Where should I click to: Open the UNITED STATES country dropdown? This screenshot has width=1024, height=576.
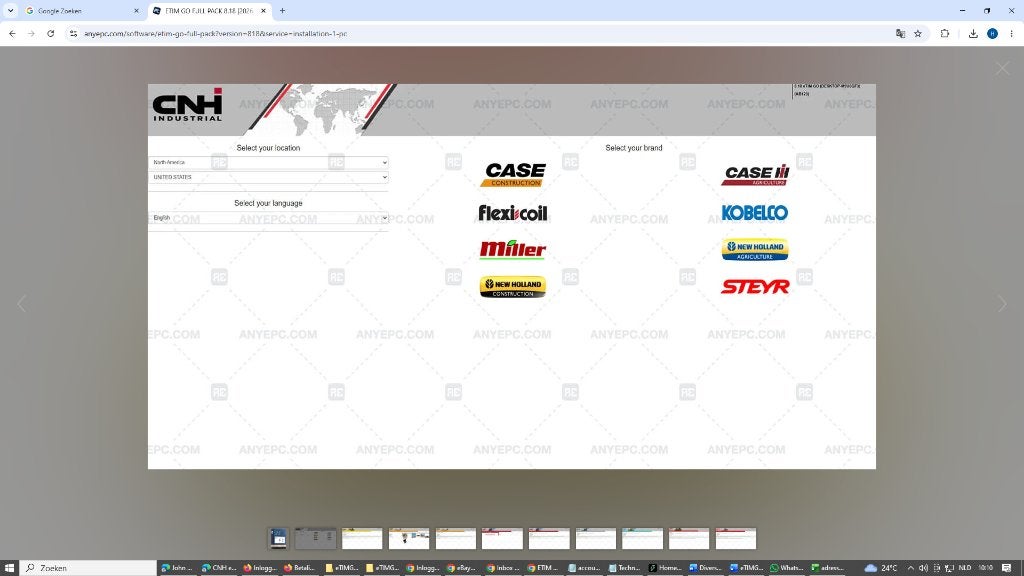(268, 177)
